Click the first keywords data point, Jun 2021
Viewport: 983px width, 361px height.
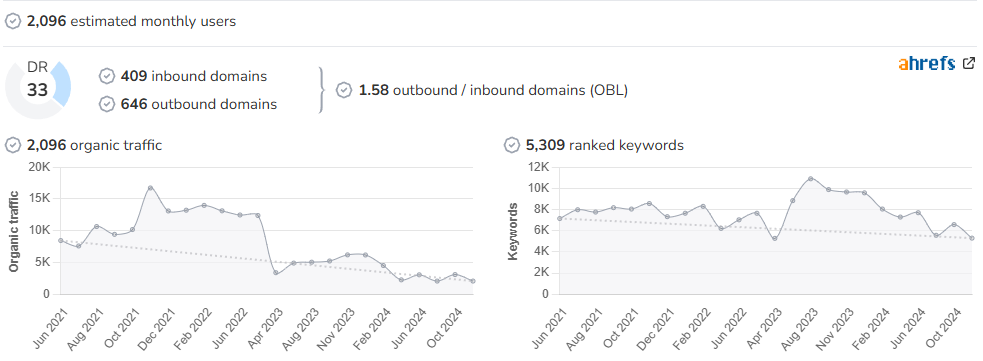coord(560,219)
